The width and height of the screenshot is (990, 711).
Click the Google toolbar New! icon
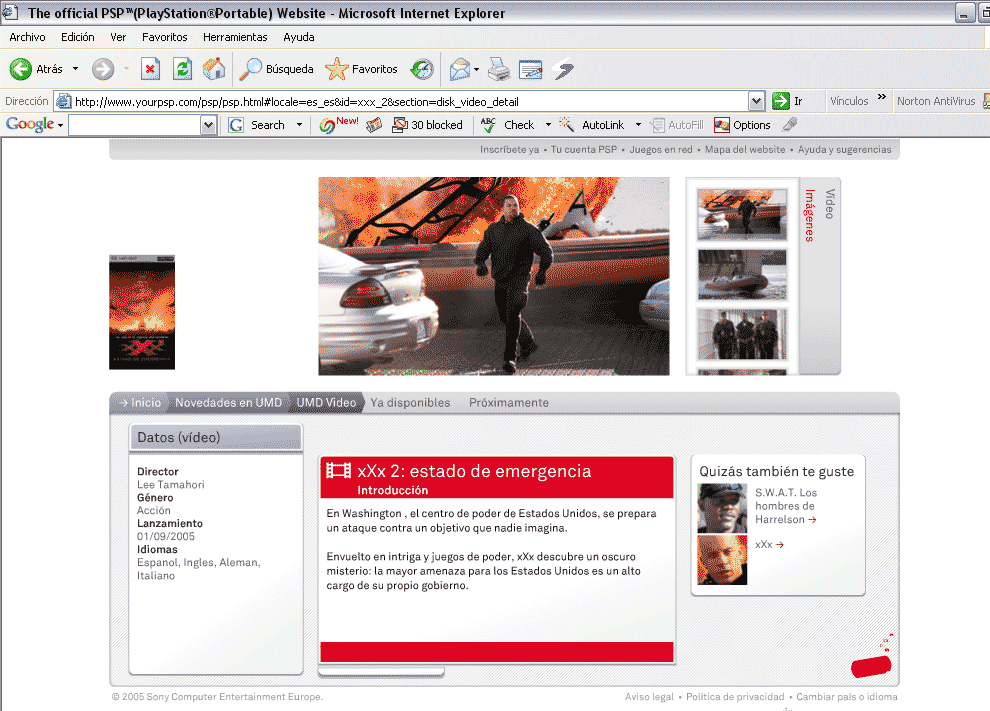pyautogui.click(x=338, y=125)
